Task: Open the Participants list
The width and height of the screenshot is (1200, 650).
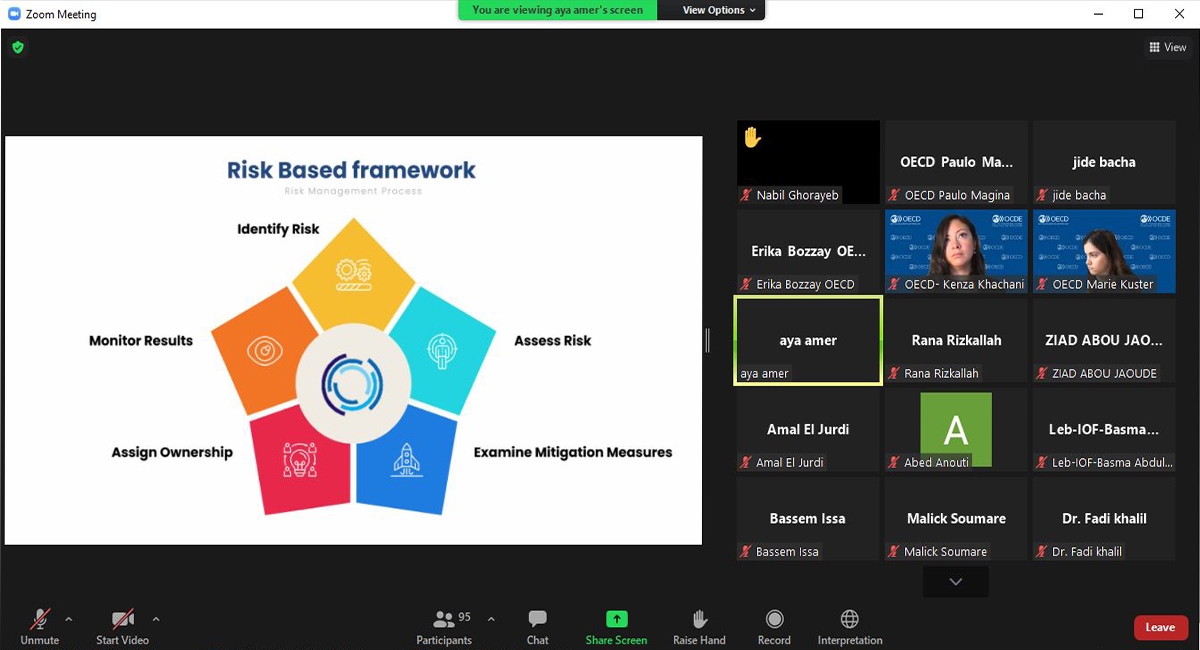Action: tap(443, 620)
